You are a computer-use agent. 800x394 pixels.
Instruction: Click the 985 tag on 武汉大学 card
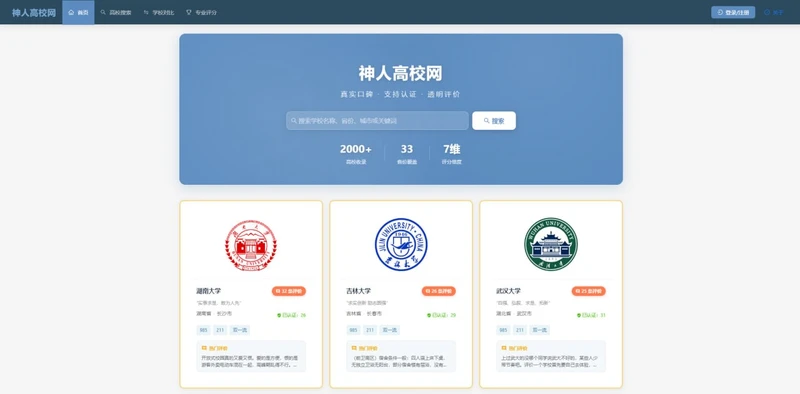pos(504,330)
